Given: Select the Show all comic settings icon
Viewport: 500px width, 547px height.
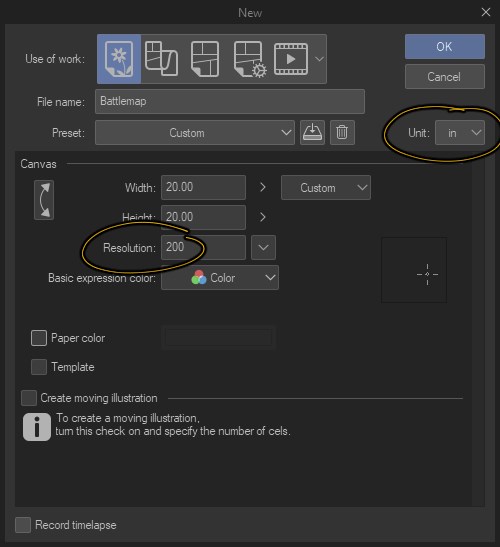Looking at the screenshot, I should pos(249,59).
